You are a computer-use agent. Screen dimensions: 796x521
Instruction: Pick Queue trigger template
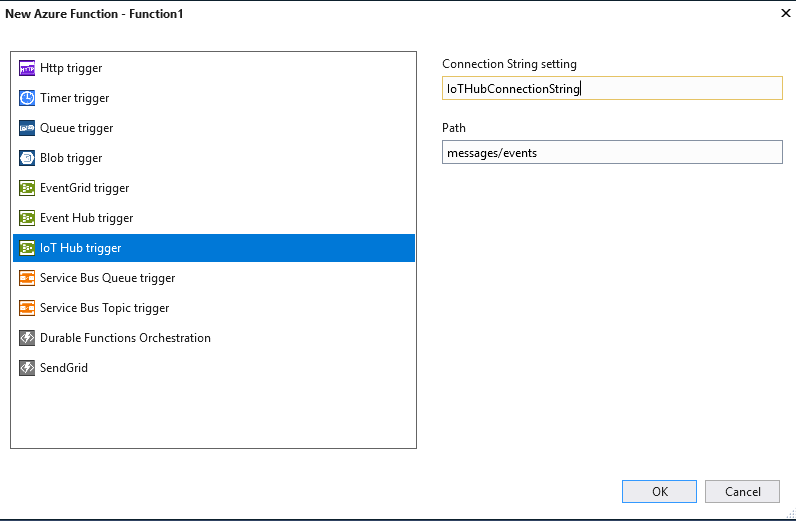click(x=77, y=128)
